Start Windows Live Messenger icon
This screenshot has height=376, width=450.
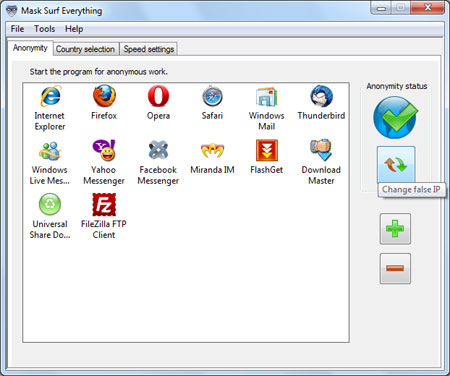pos(50,151)
